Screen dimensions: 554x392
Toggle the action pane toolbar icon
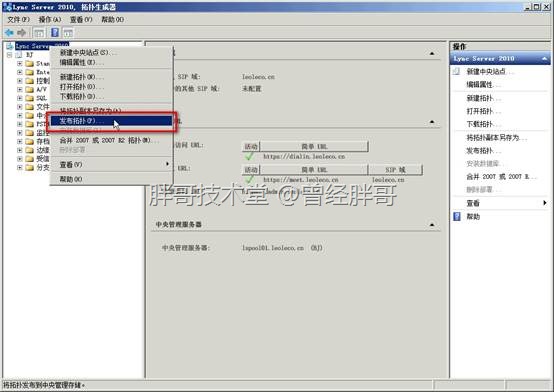pos(68,33)
